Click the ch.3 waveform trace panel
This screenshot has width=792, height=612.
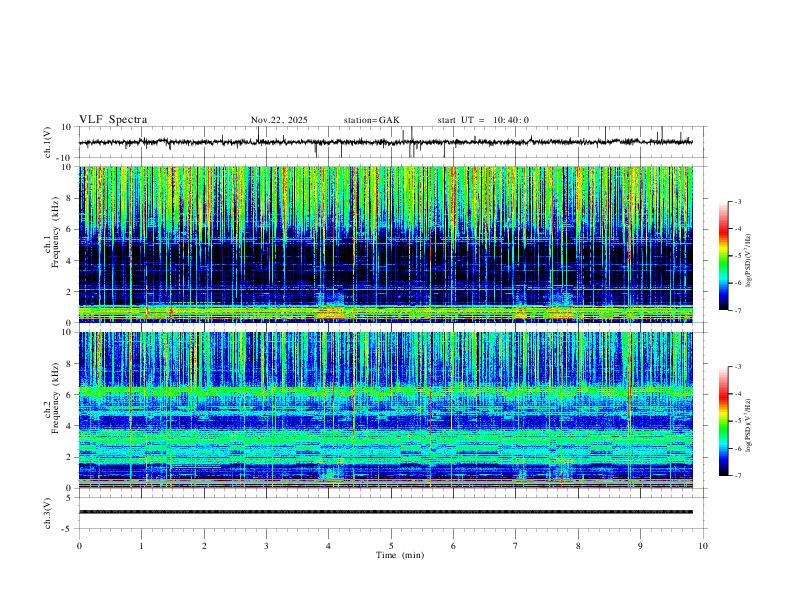(x=393, y=513)
